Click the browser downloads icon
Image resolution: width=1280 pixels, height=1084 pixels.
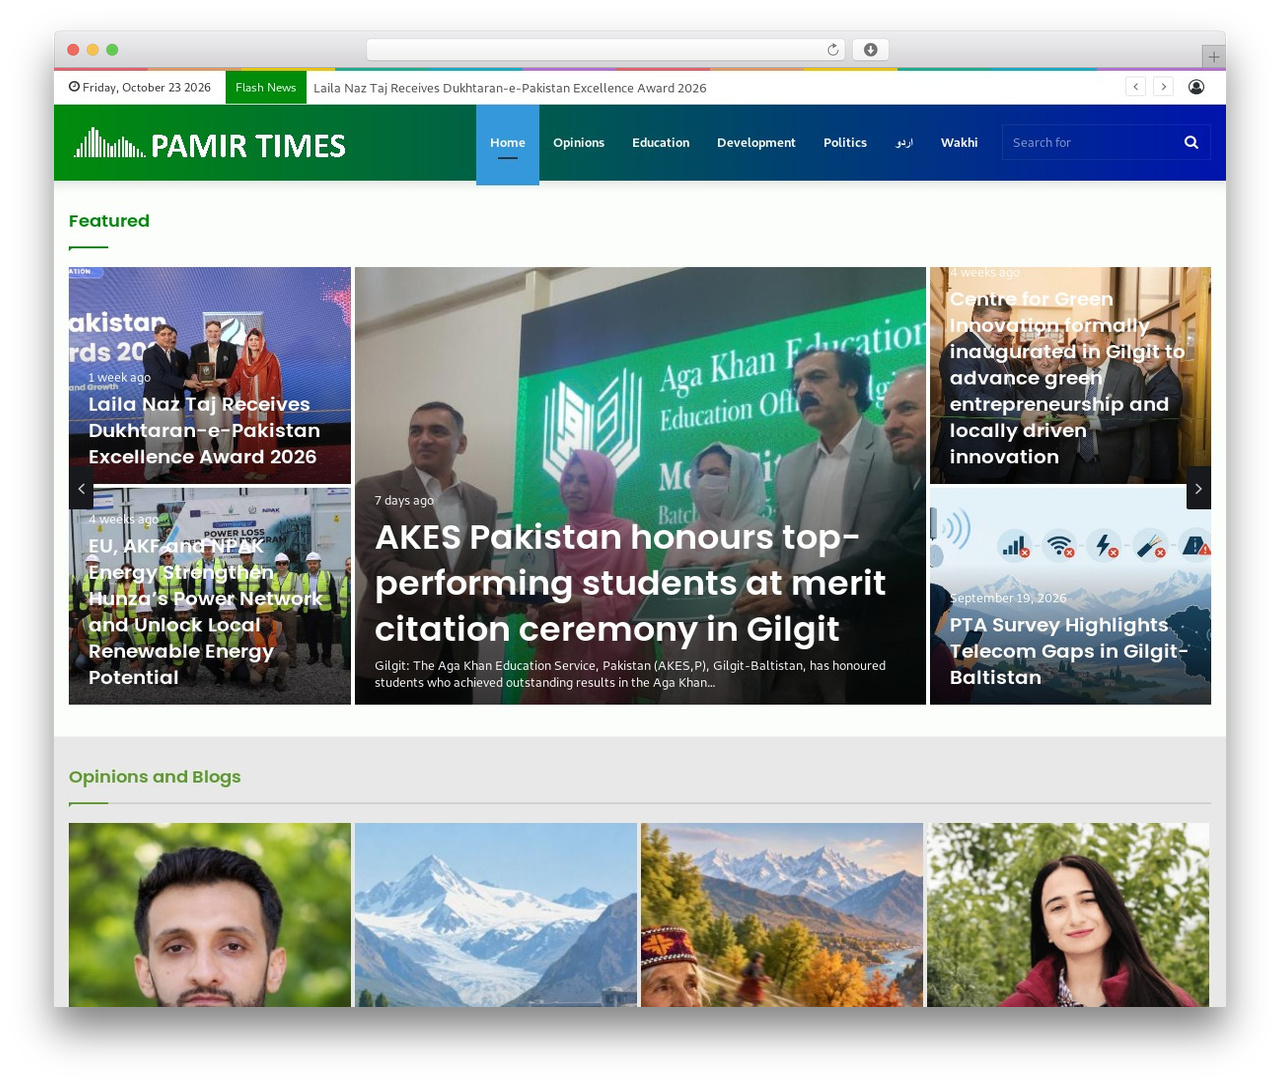click(x=870, y=50)
